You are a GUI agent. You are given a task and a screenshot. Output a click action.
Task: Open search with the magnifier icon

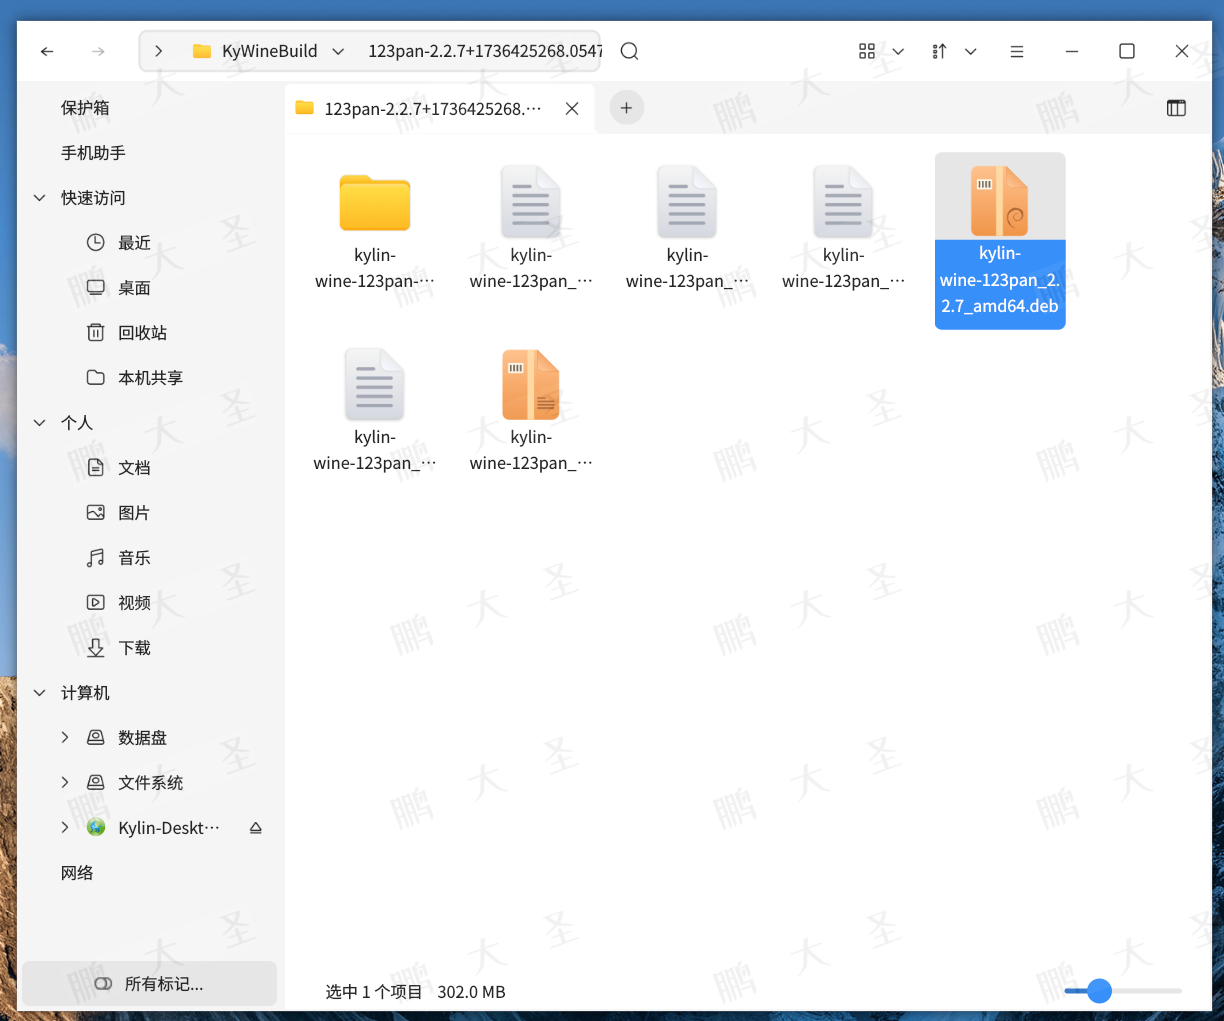(629, 51)
